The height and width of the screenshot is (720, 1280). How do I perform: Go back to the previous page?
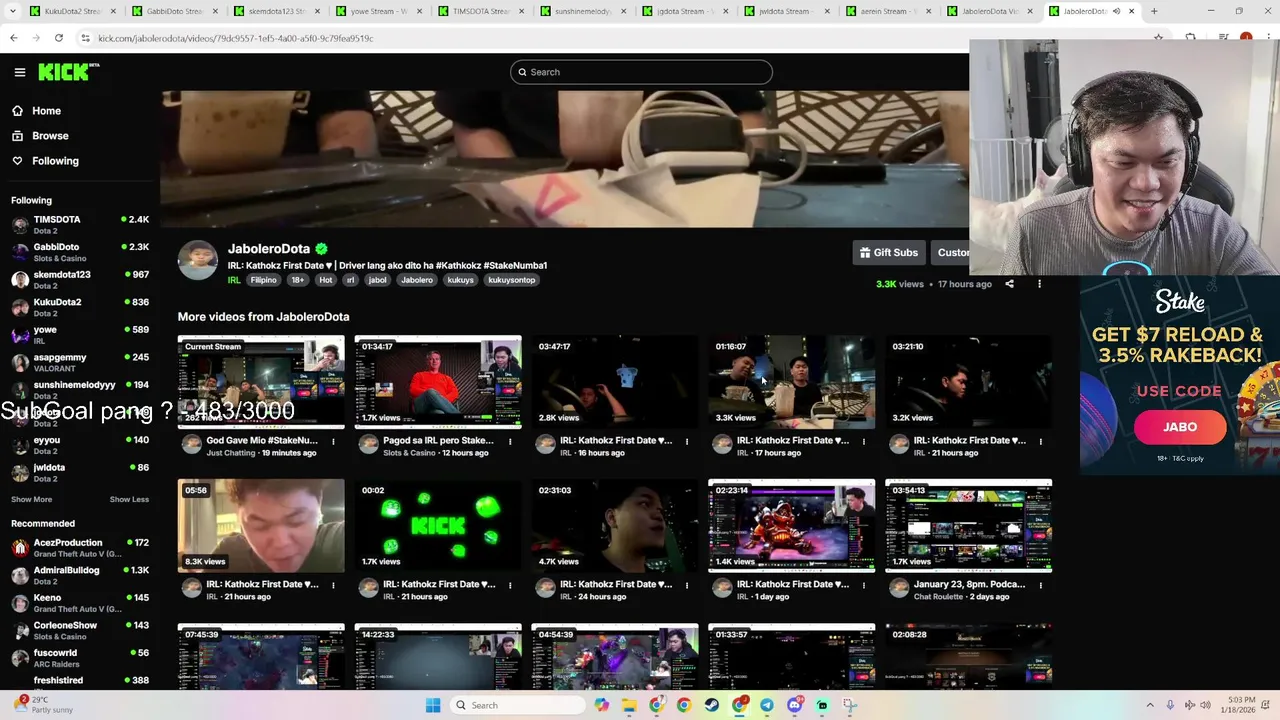tap(14, 38)
